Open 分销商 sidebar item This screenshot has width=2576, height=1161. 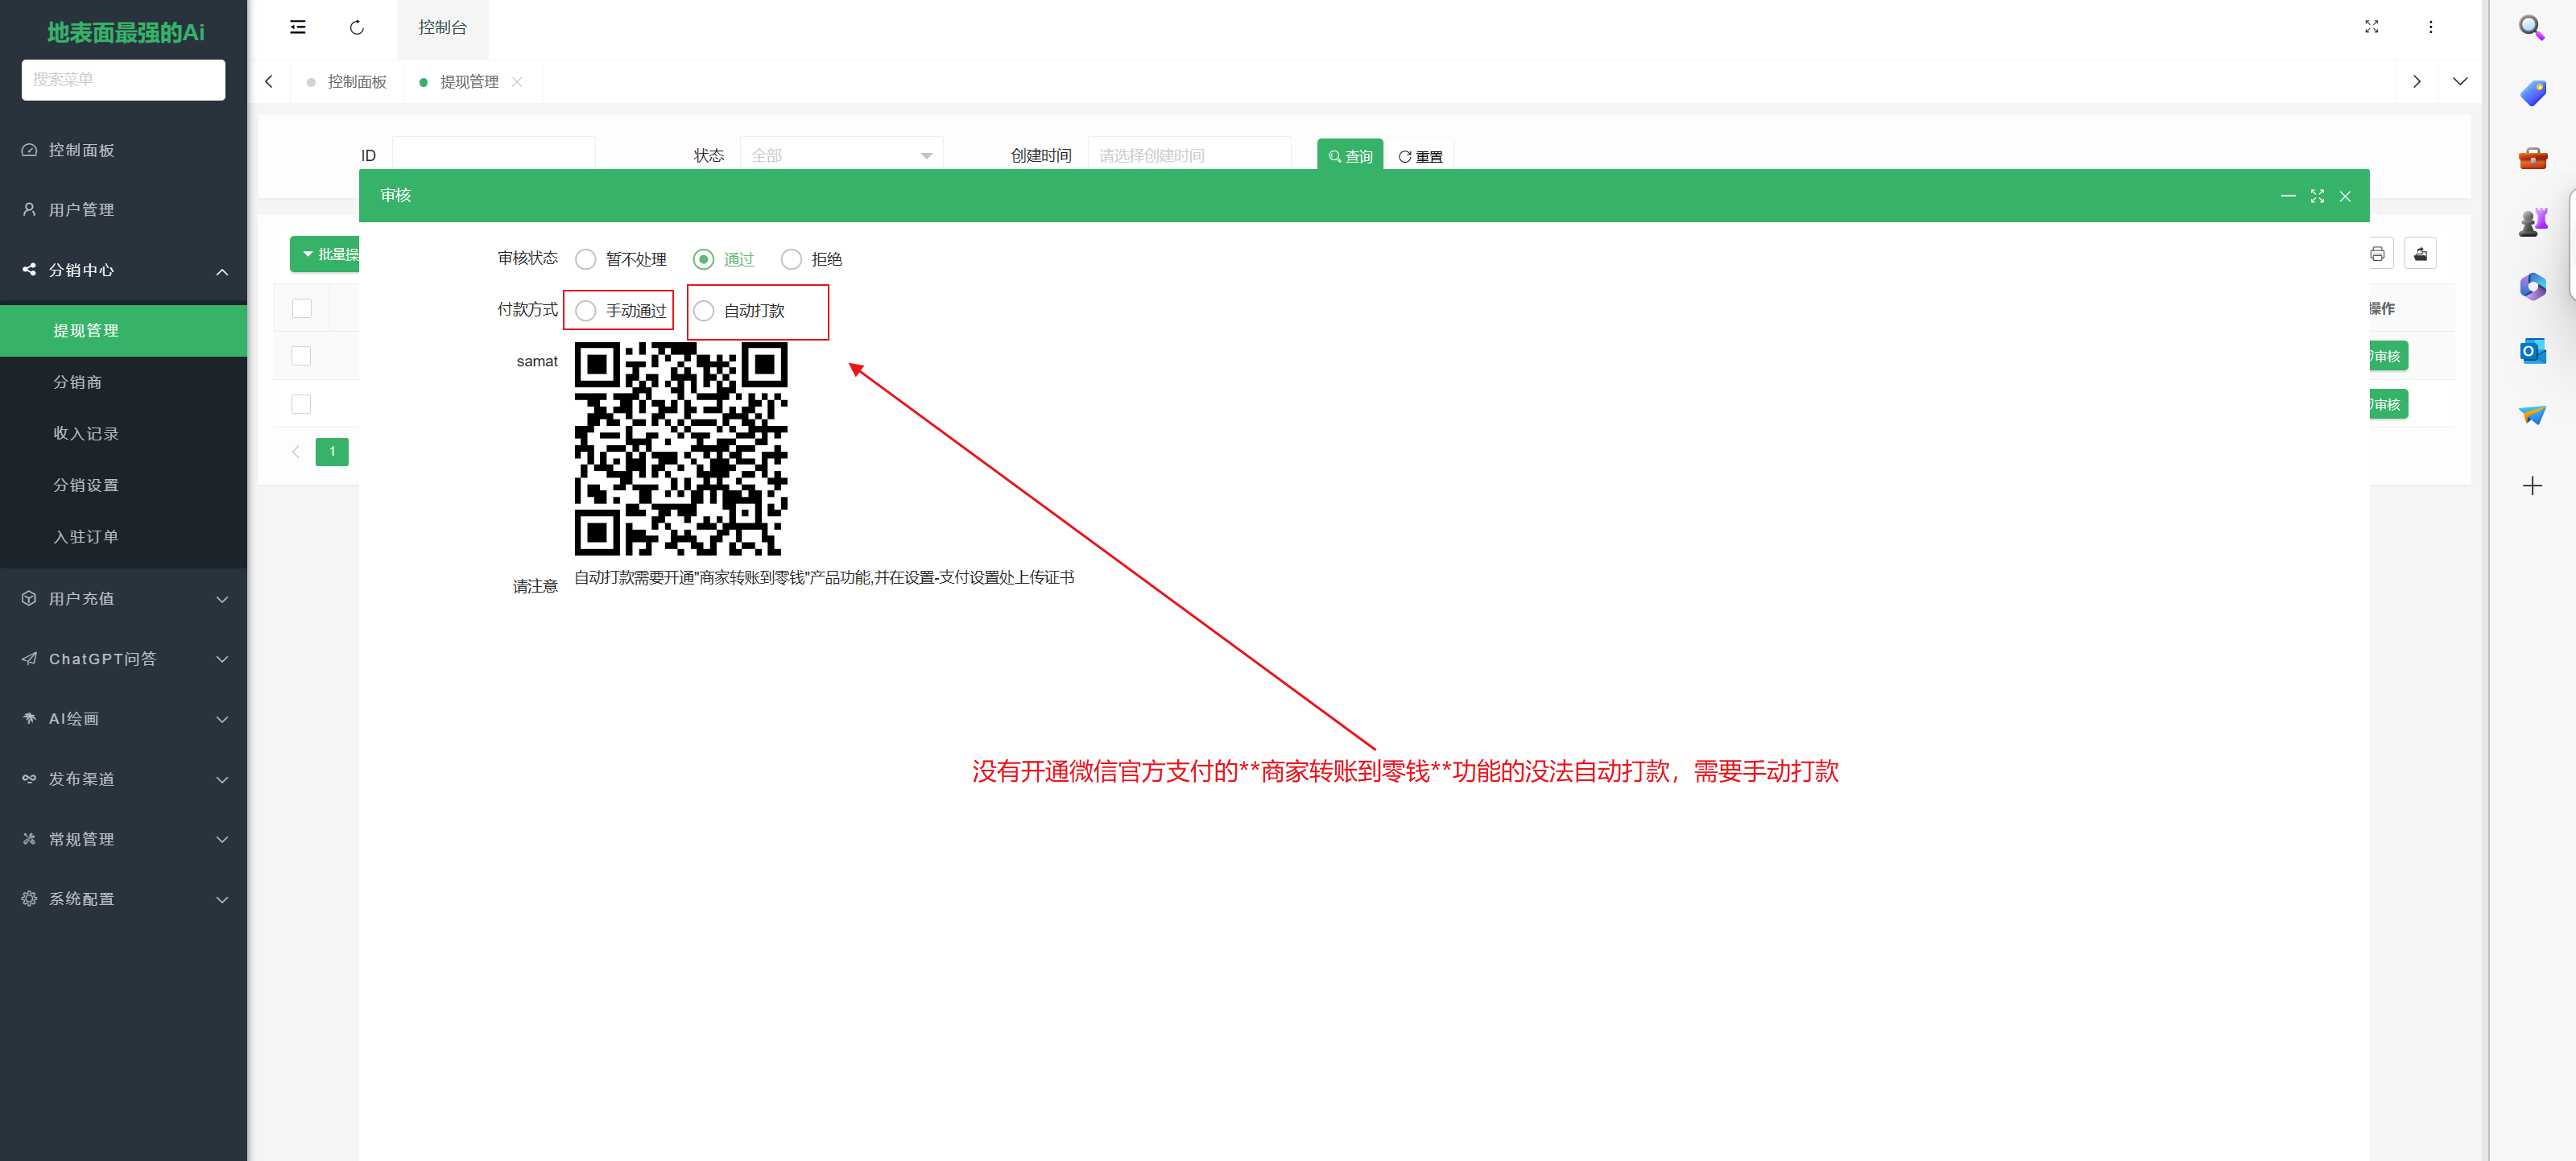(x=123, y=382)
